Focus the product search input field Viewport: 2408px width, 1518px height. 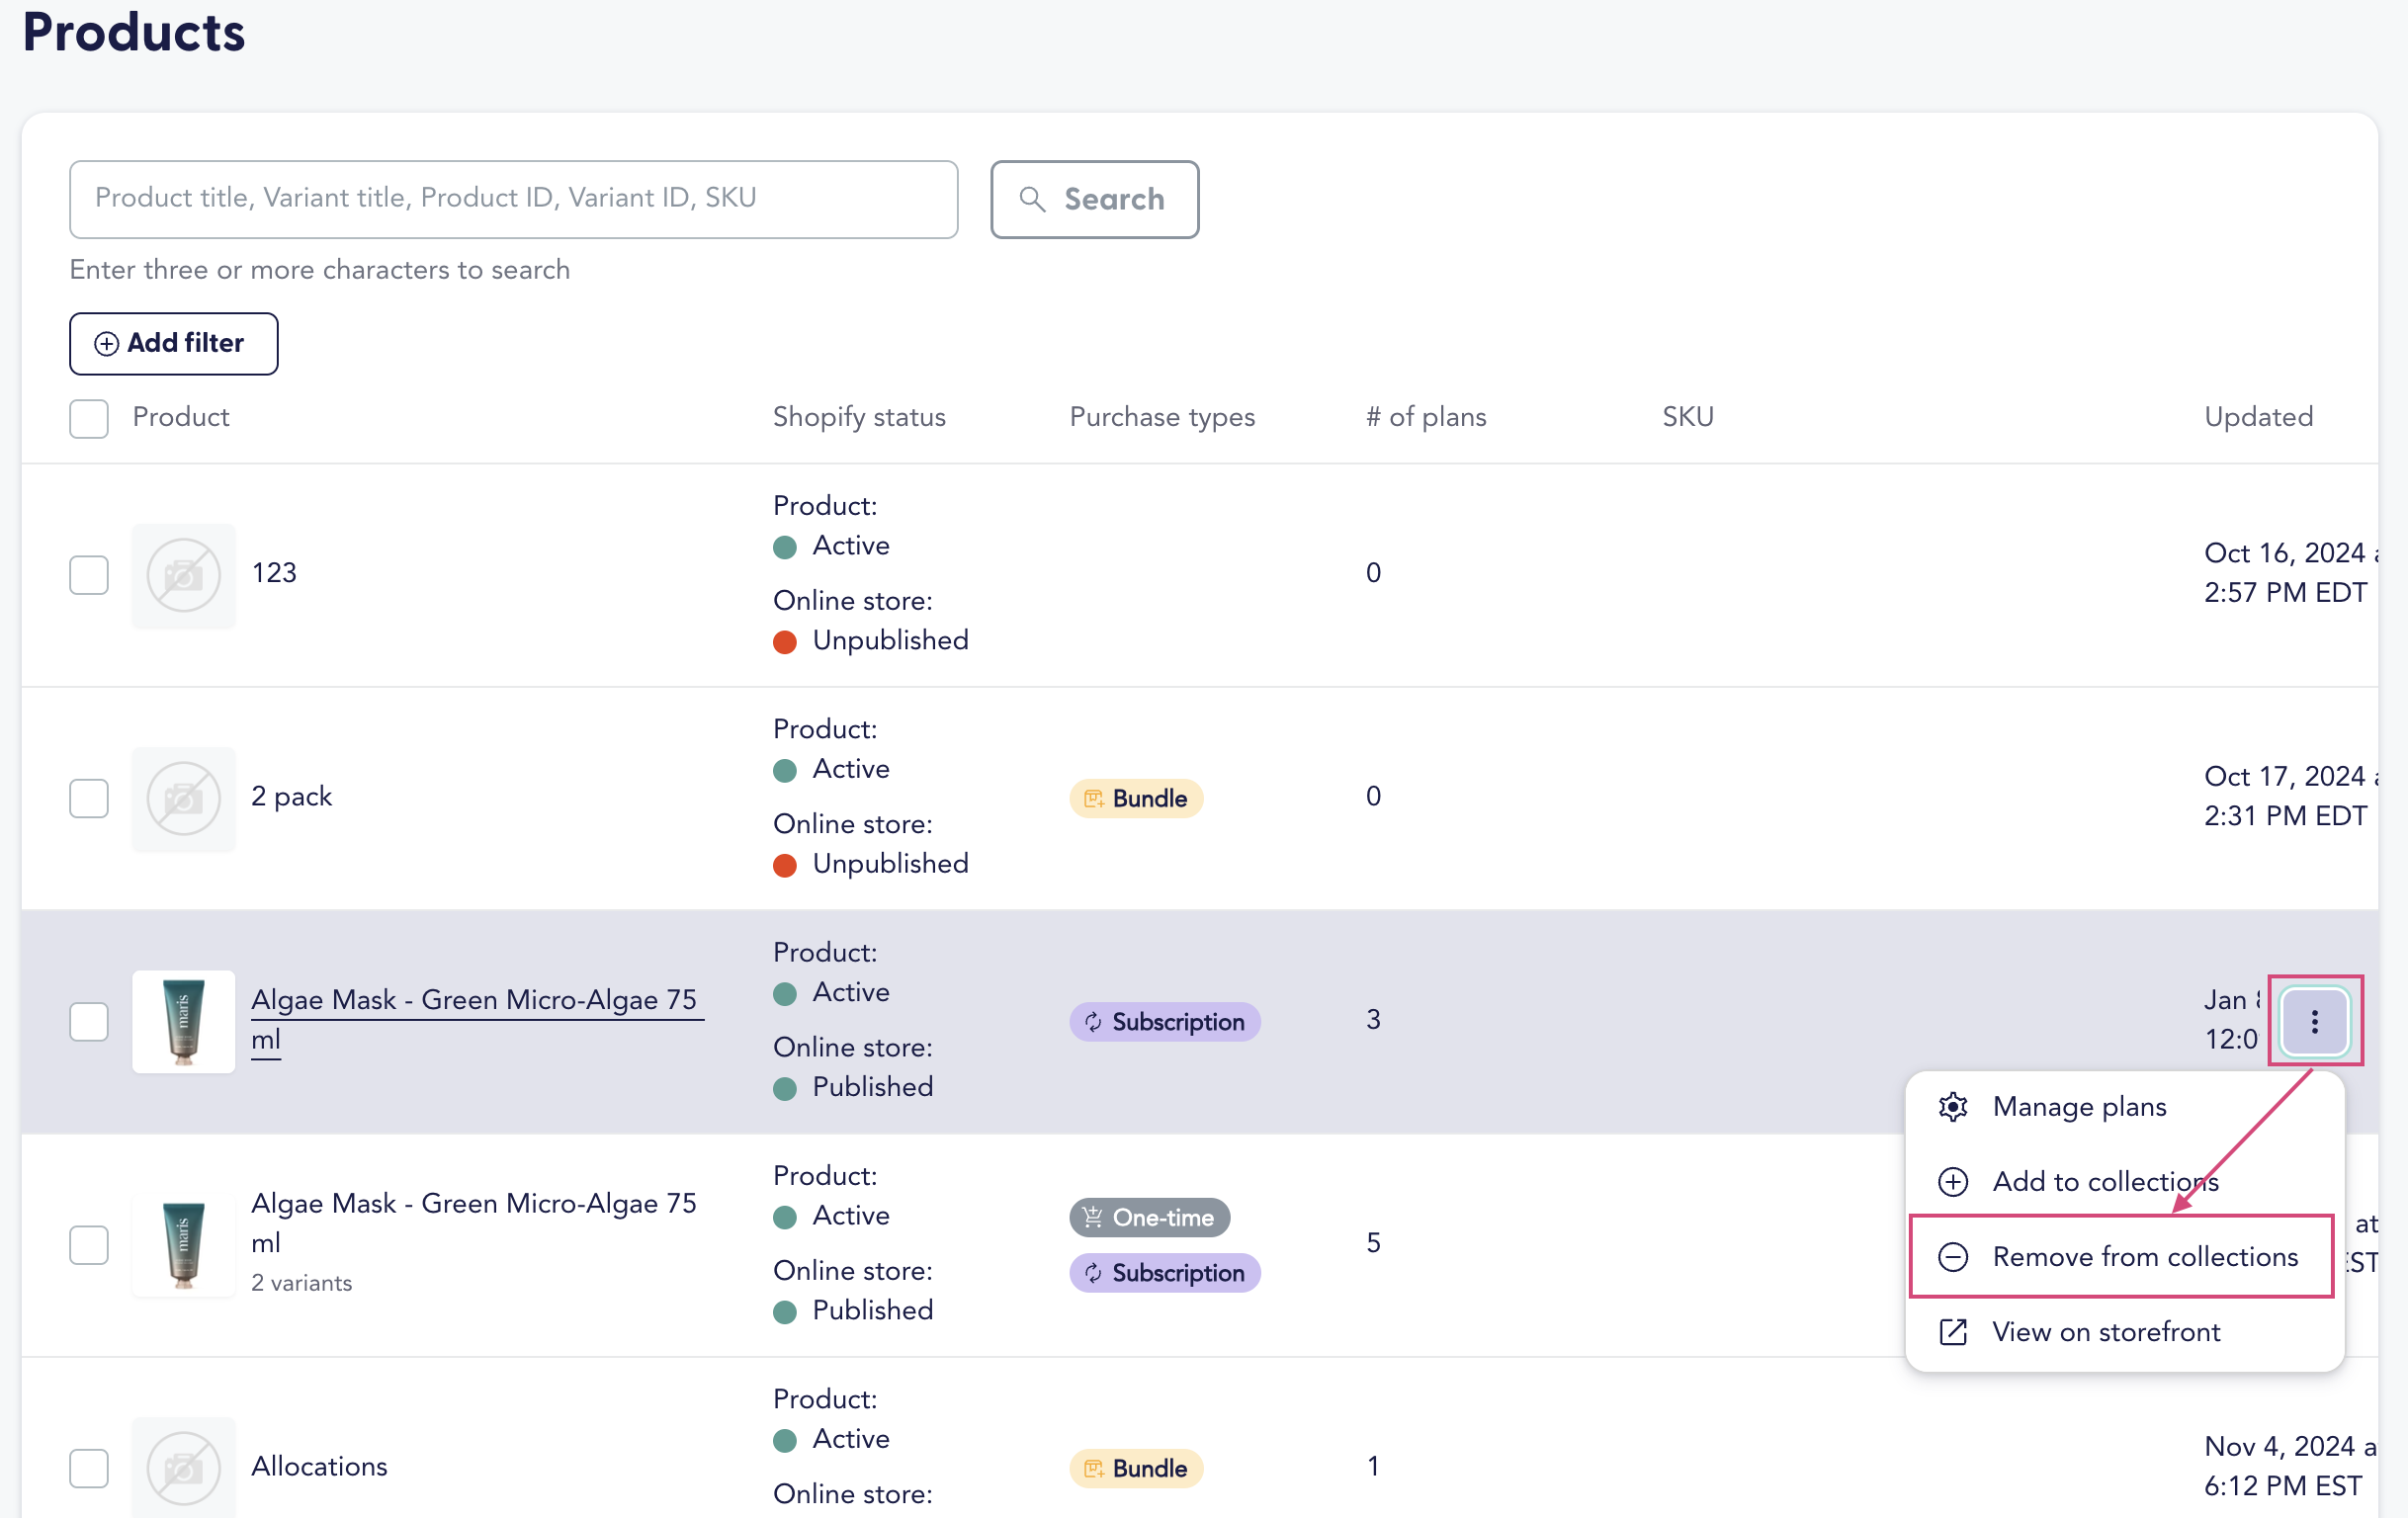click(513, 199)
